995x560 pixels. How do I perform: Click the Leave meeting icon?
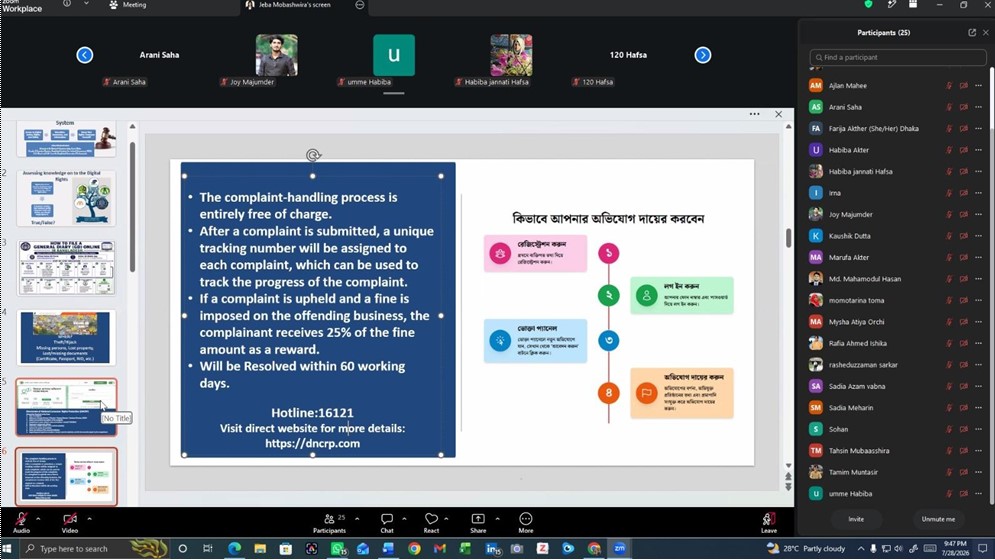768,523
